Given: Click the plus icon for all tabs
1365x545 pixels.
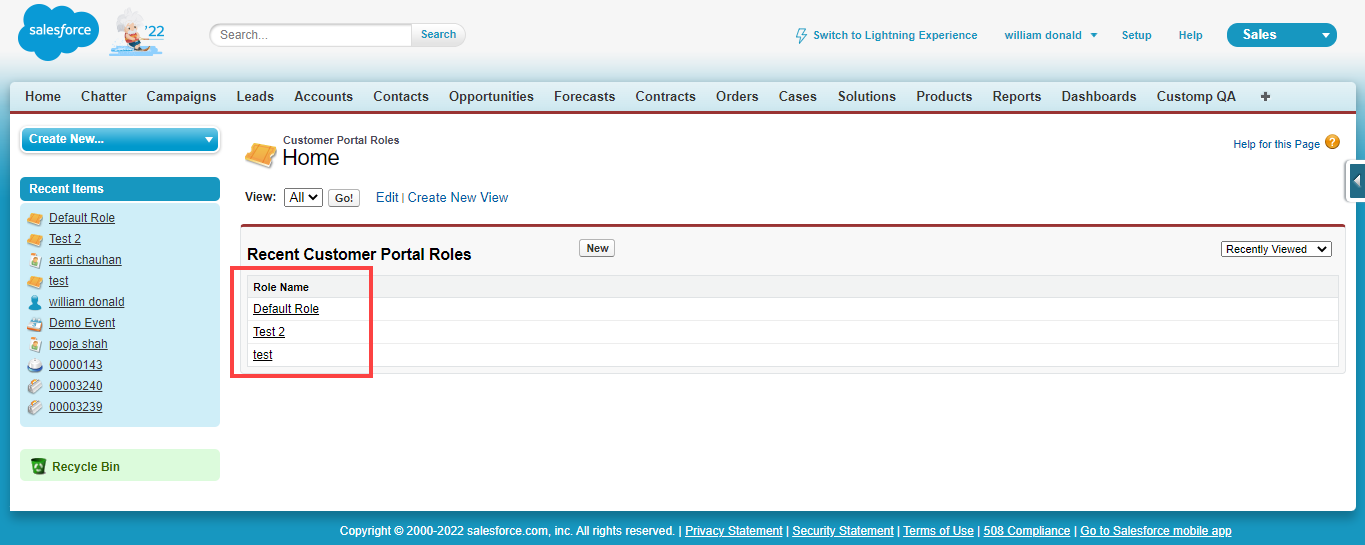Looking at the screenshot, I should point(1265,97).
